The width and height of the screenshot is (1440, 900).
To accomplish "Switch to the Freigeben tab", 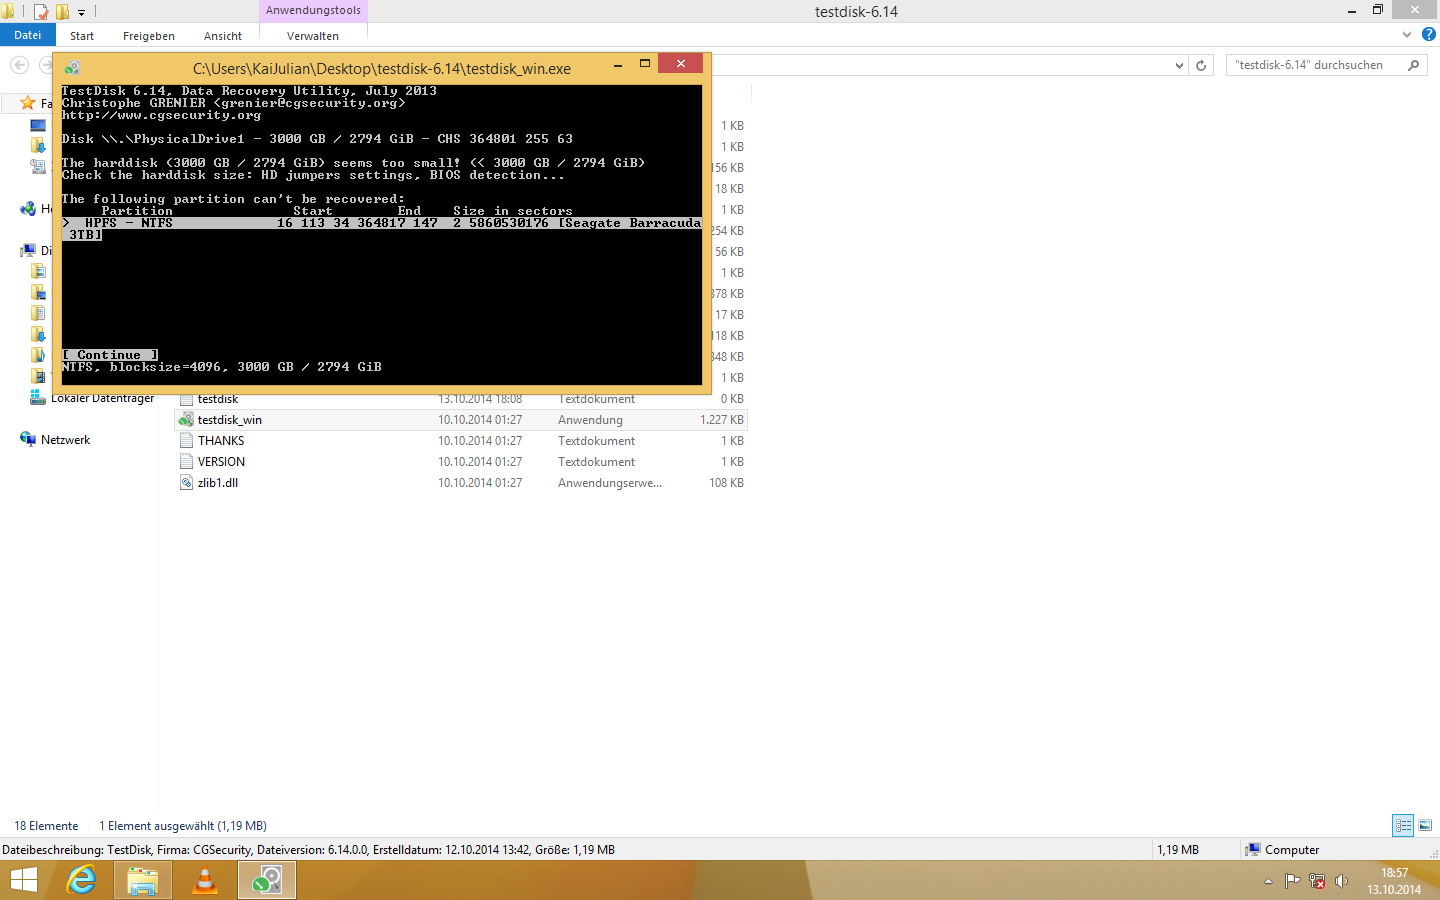I will tap(149, 36).
